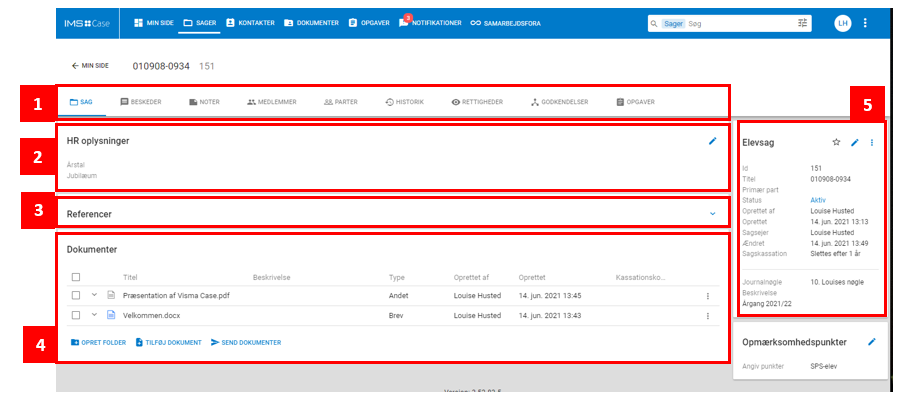Open Elevsag three-dot menu
The image size is (909, 400).
(872, 142)
